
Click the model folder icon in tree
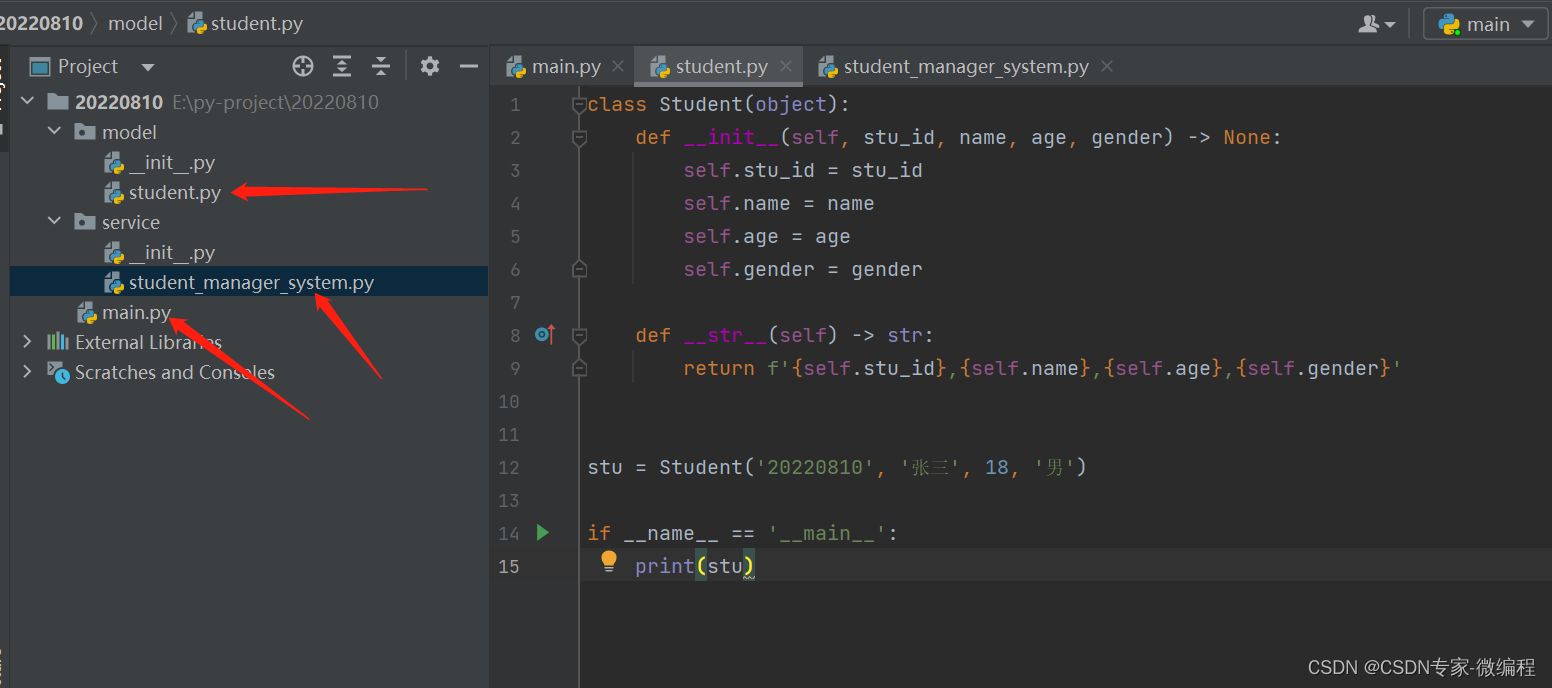point(85,132)
